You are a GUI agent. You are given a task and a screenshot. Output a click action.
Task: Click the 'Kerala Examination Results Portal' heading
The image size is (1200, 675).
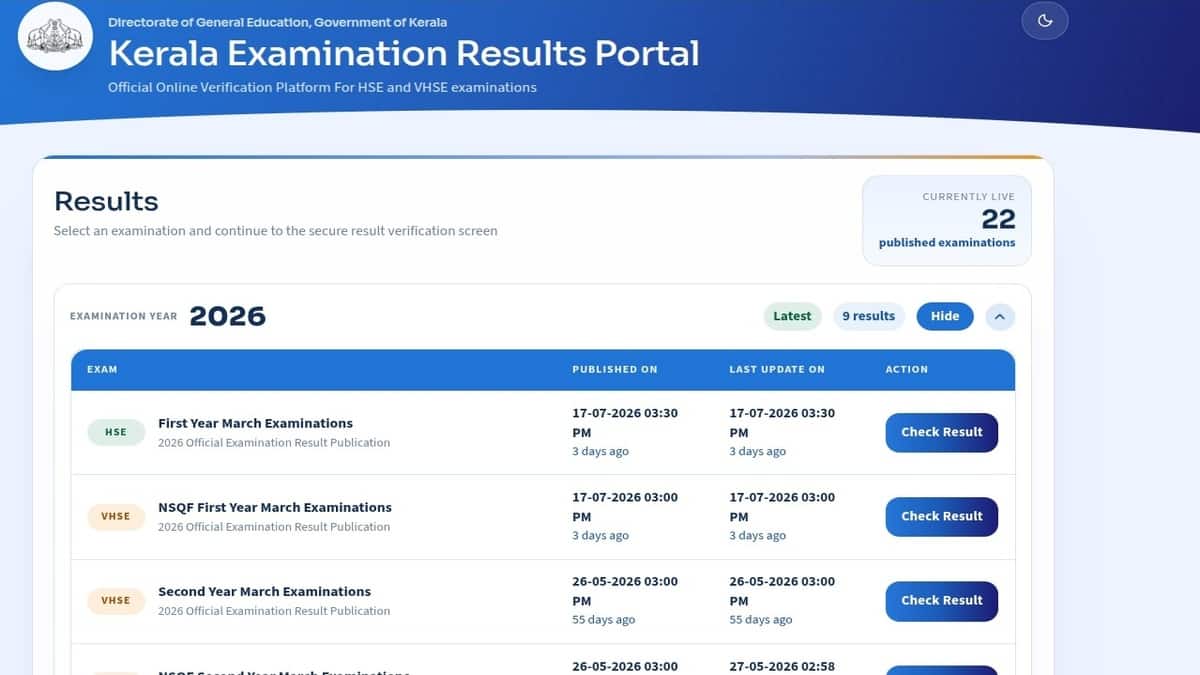[404, 53]
